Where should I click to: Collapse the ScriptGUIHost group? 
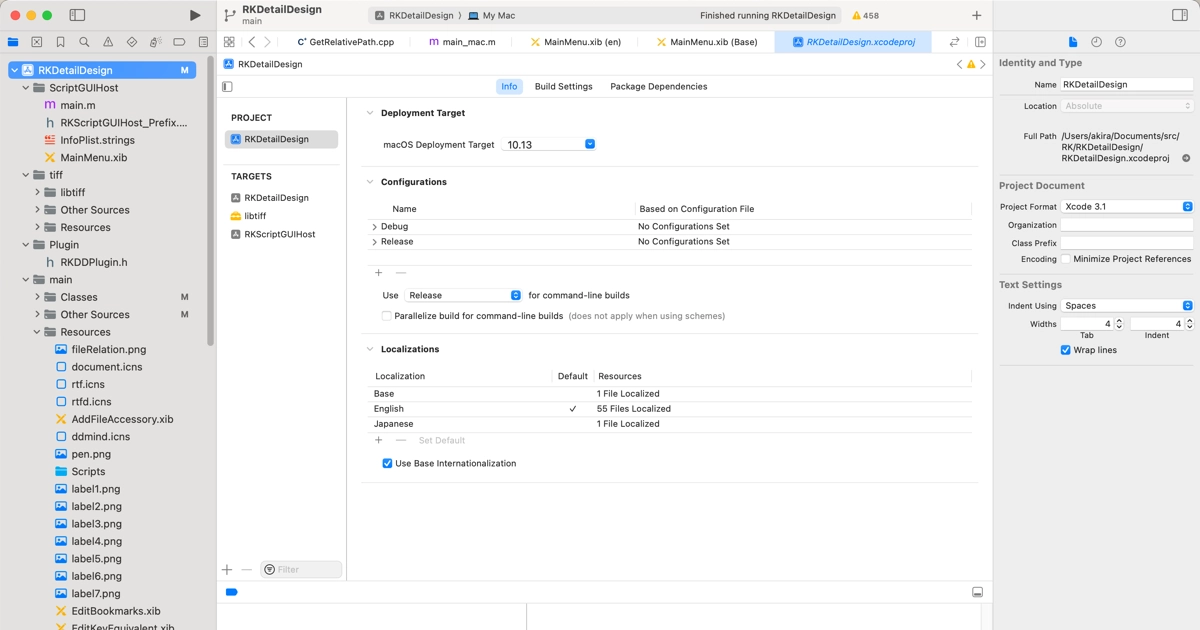26,88
